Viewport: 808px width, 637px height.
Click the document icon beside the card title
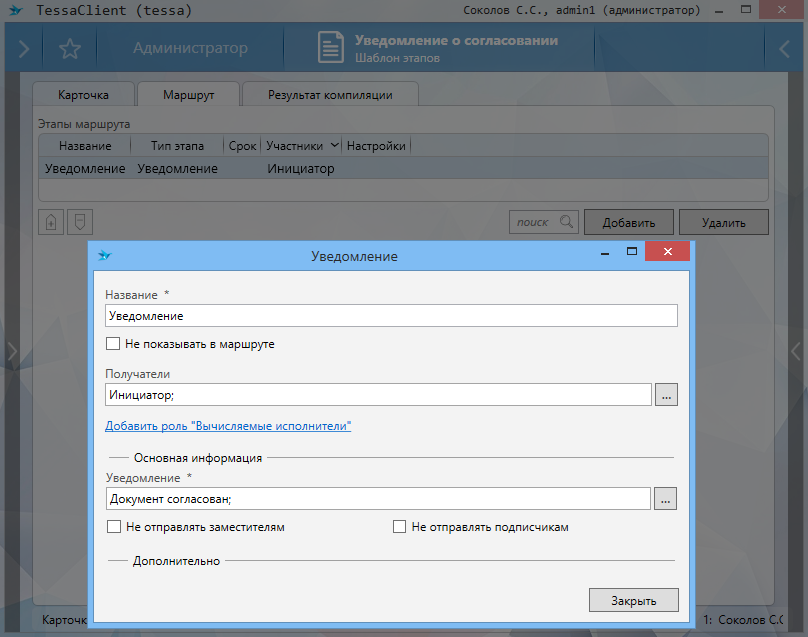tap(330, 48)
